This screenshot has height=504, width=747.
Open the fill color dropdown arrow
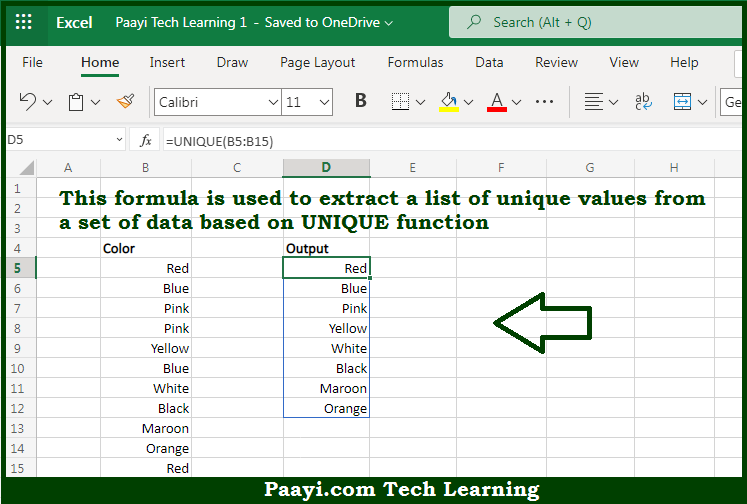coord(468,102)
